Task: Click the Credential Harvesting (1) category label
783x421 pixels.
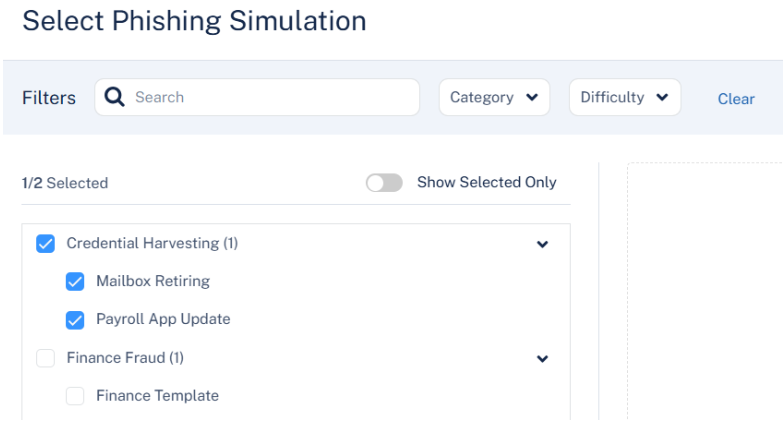Action: [x=152, y=243]
